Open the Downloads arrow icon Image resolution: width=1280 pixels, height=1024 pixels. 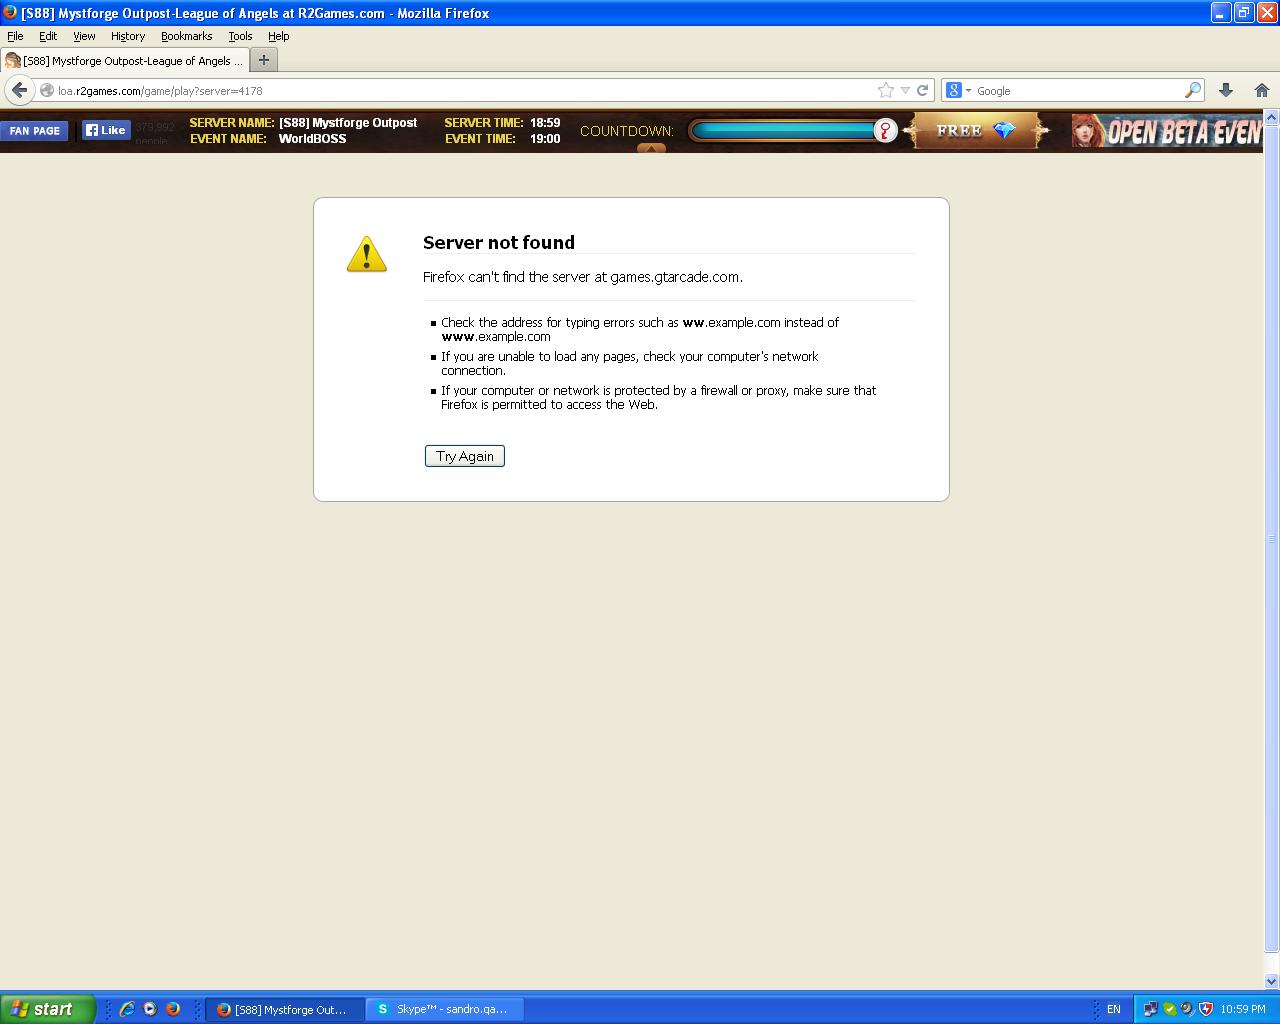1226,90
